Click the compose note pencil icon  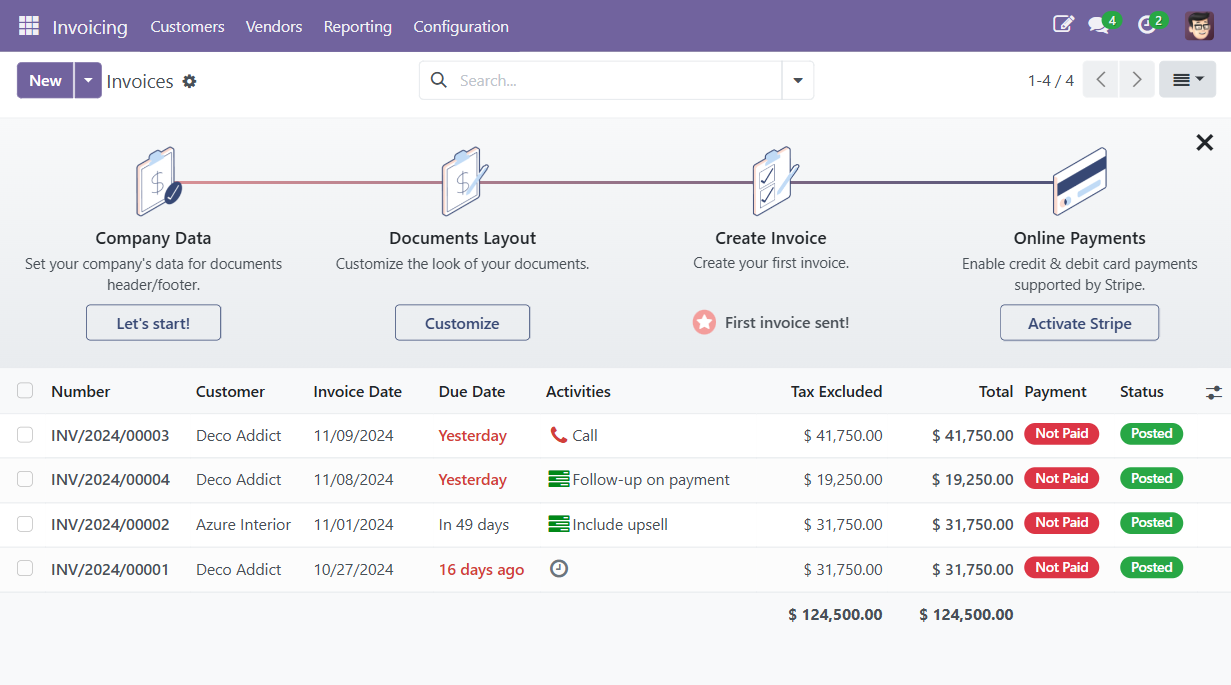click(x=1063, y=24)
